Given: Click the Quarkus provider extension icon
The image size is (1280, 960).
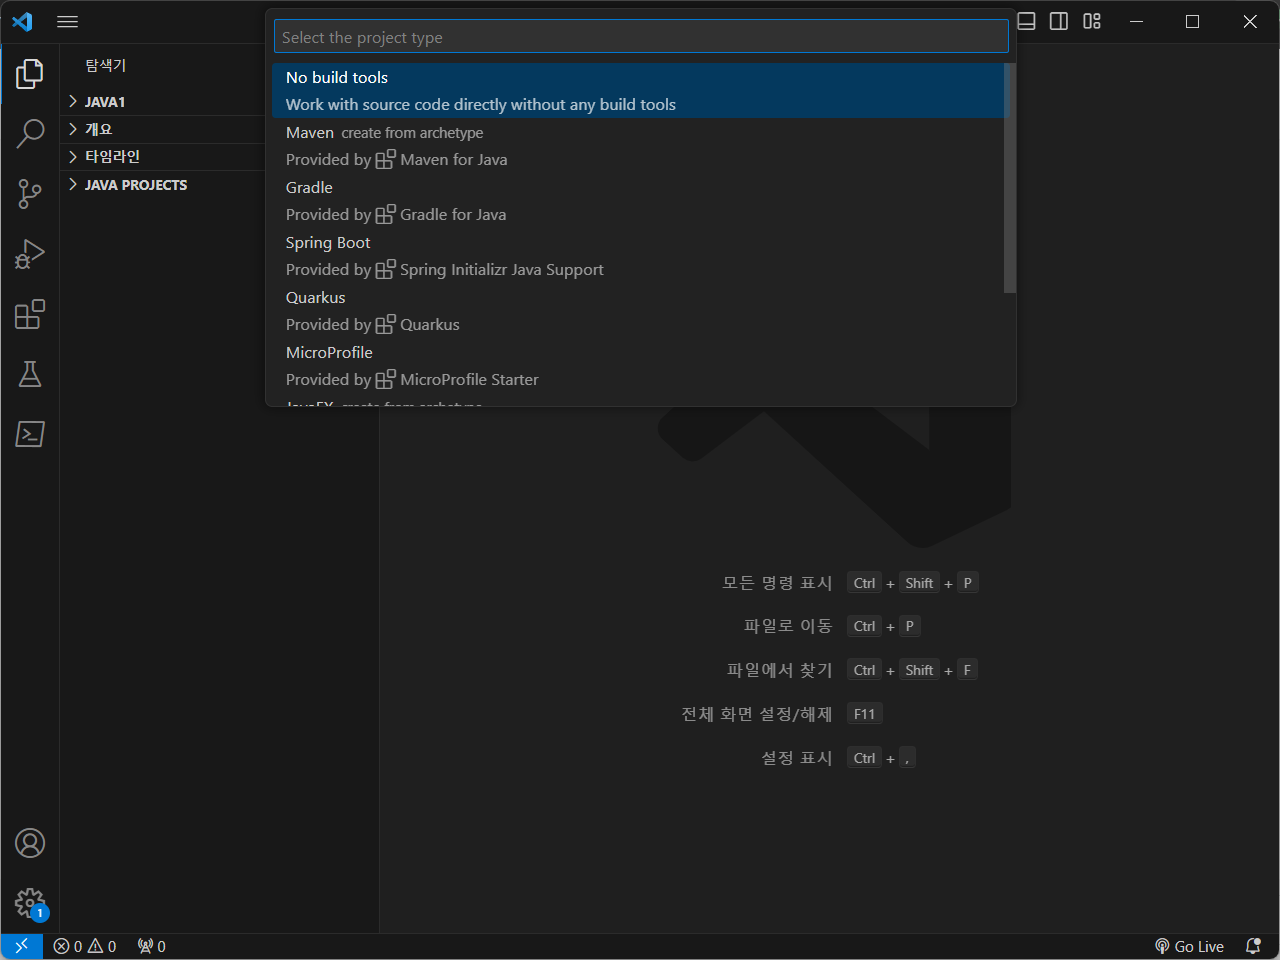Looking at the screenshot, I should (x=385, y=324).
